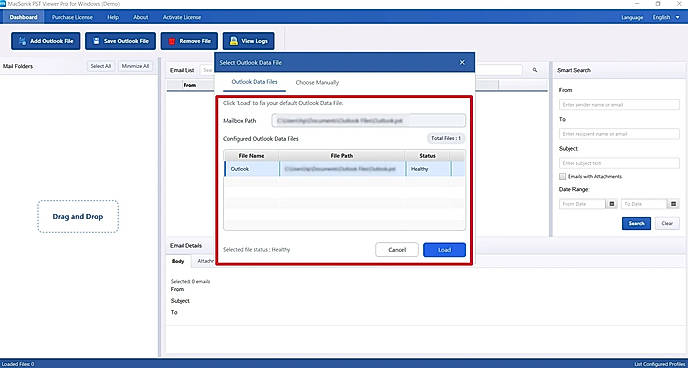Viewport: 688px width, 368px height.
Task: Open the To Date calendar icon
Action: coord(674,204)
